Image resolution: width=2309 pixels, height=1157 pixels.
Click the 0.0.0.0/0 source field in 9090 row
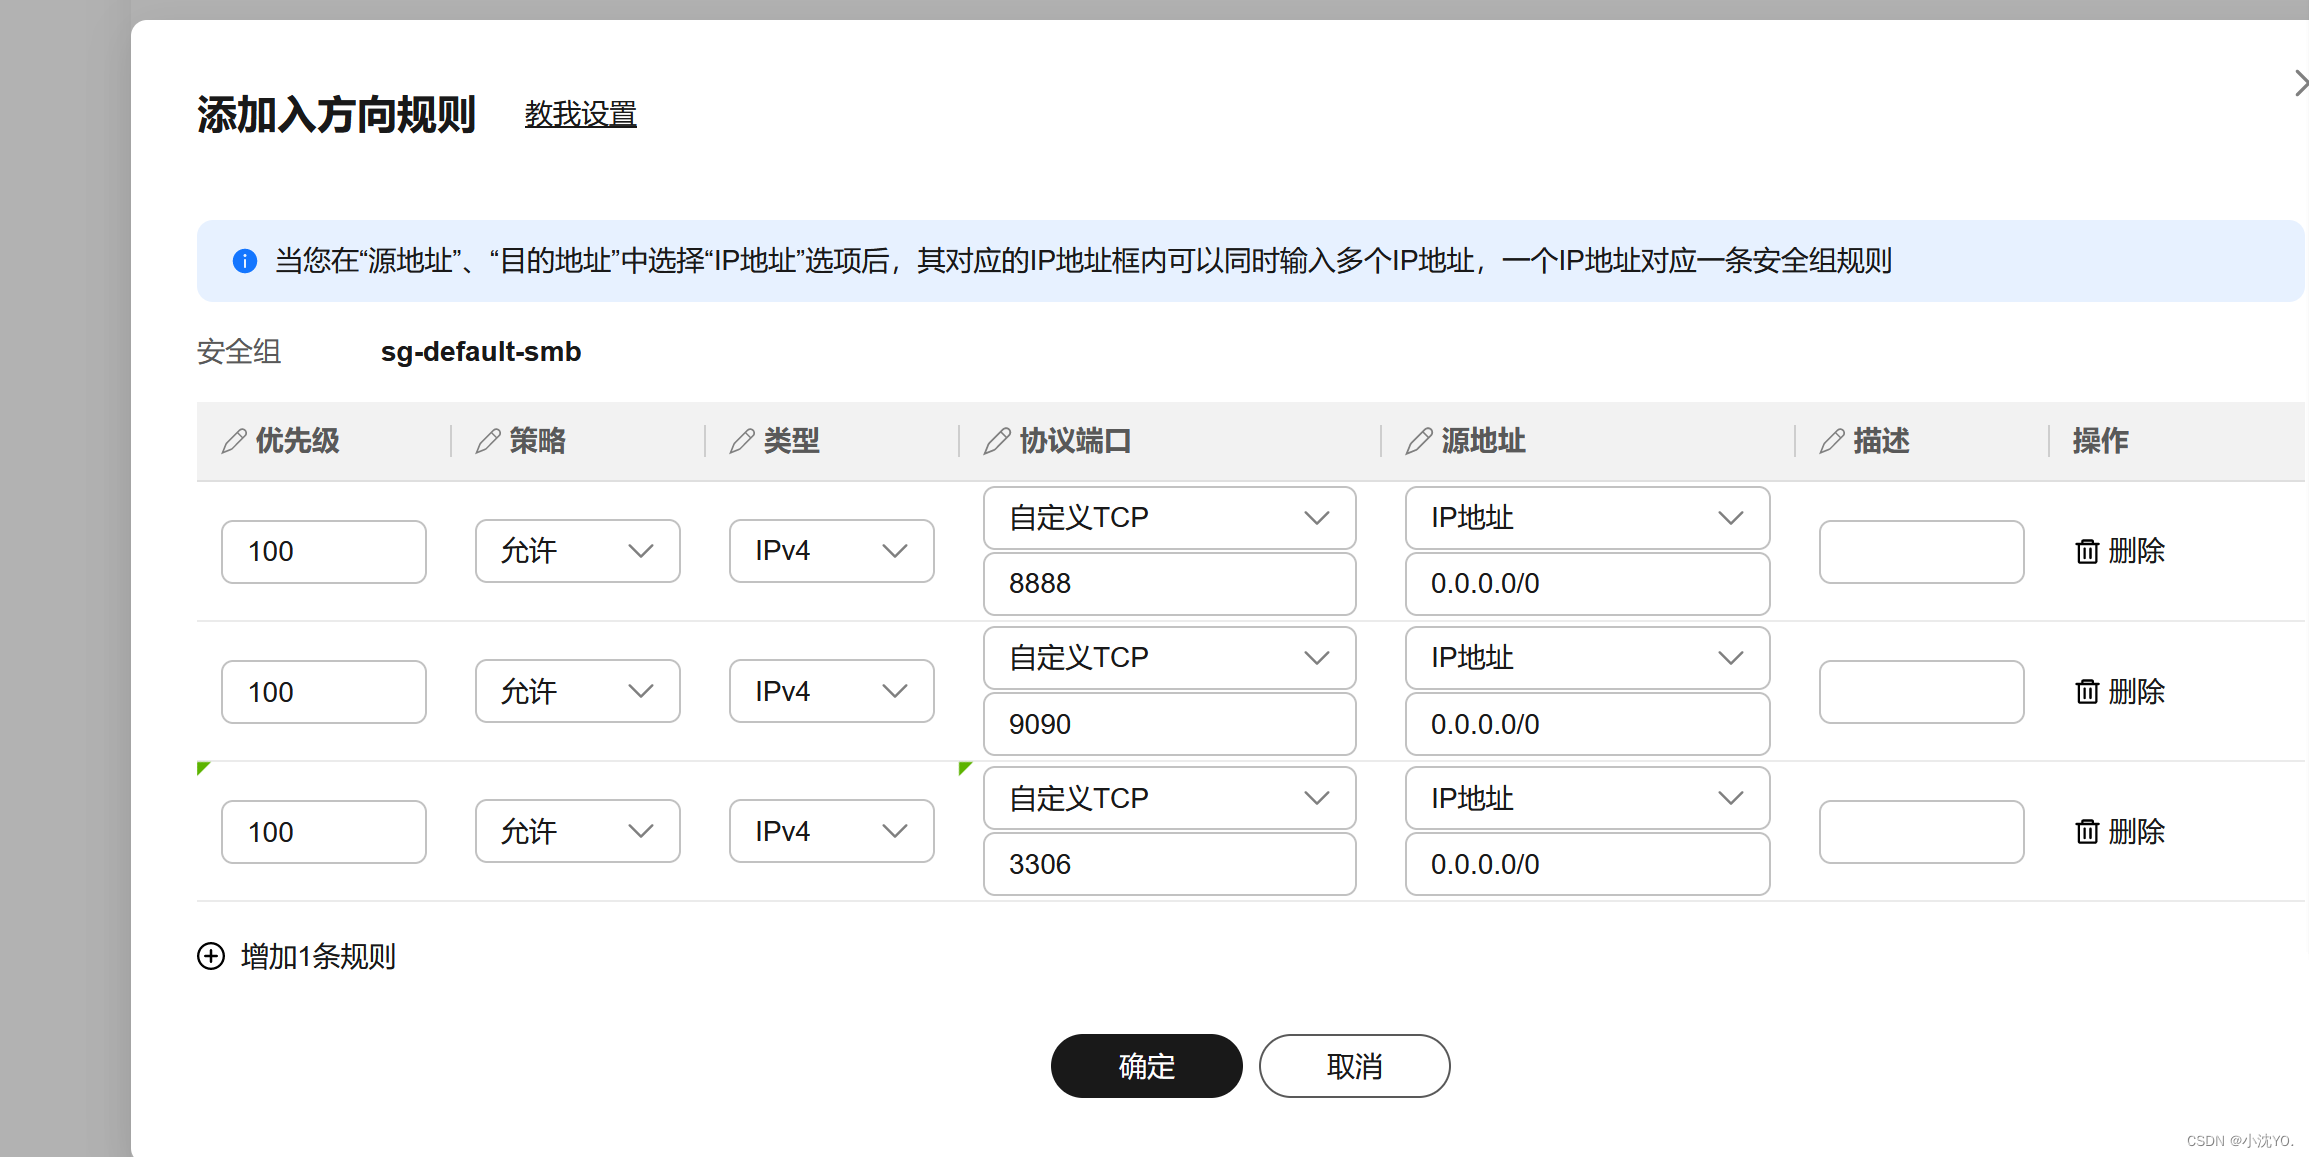coord(1588,724)
